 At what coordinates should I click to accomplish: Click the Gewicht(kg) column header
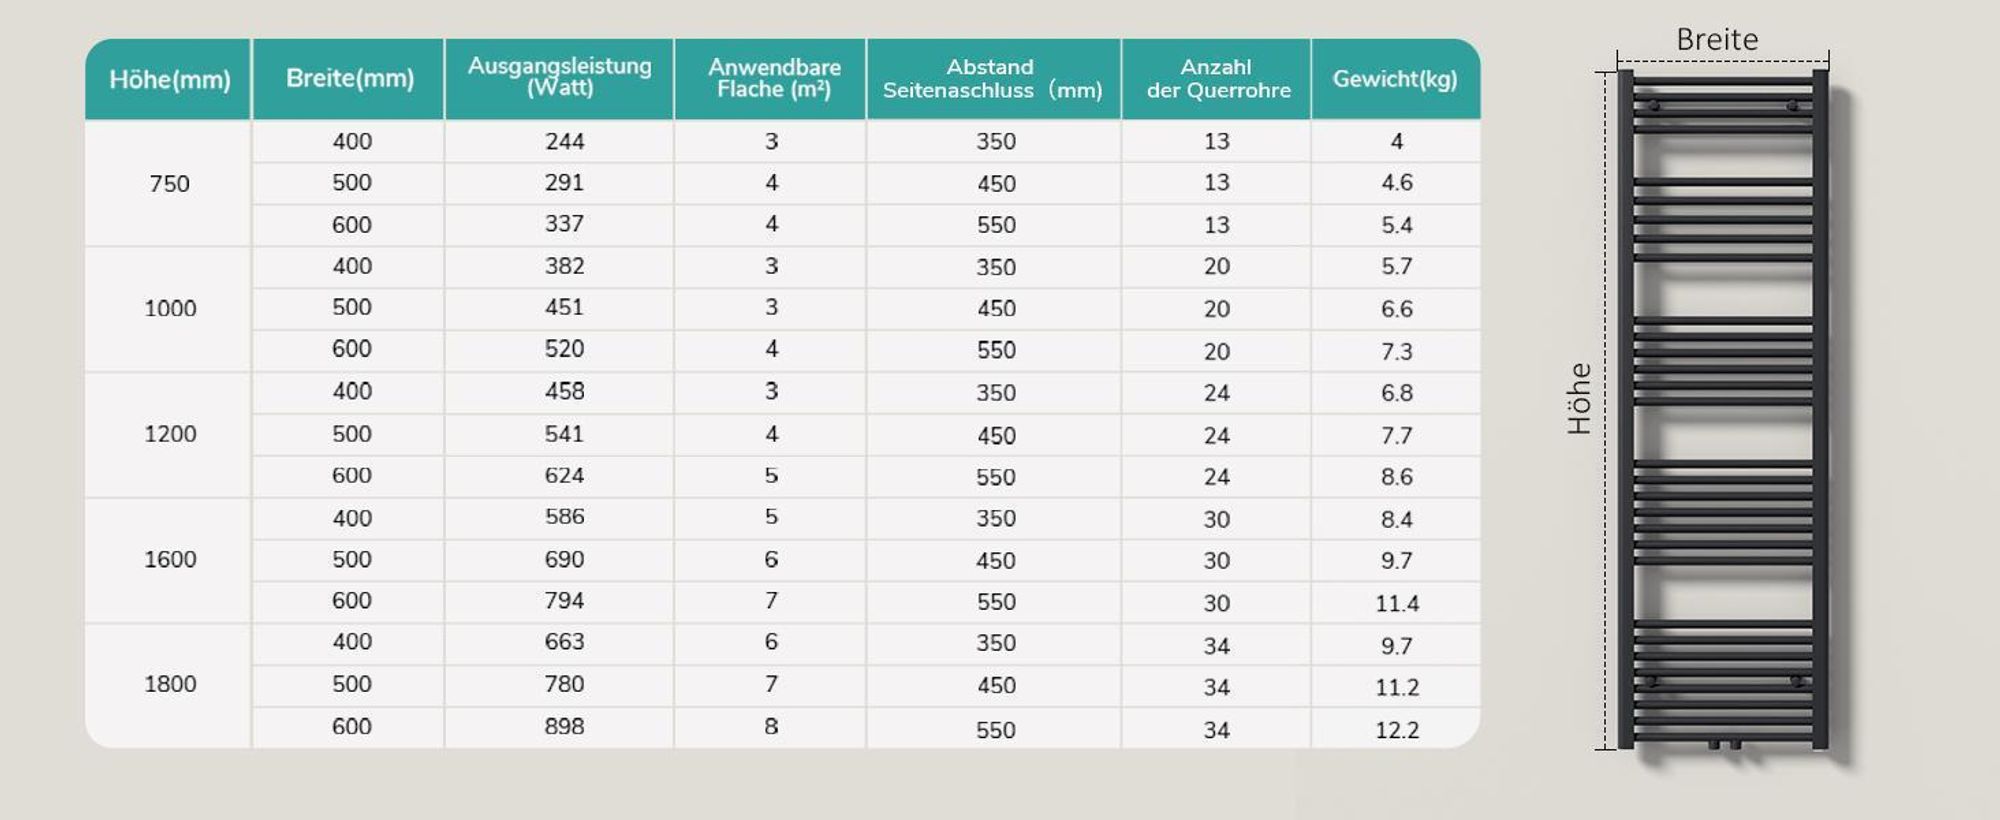1396,79
